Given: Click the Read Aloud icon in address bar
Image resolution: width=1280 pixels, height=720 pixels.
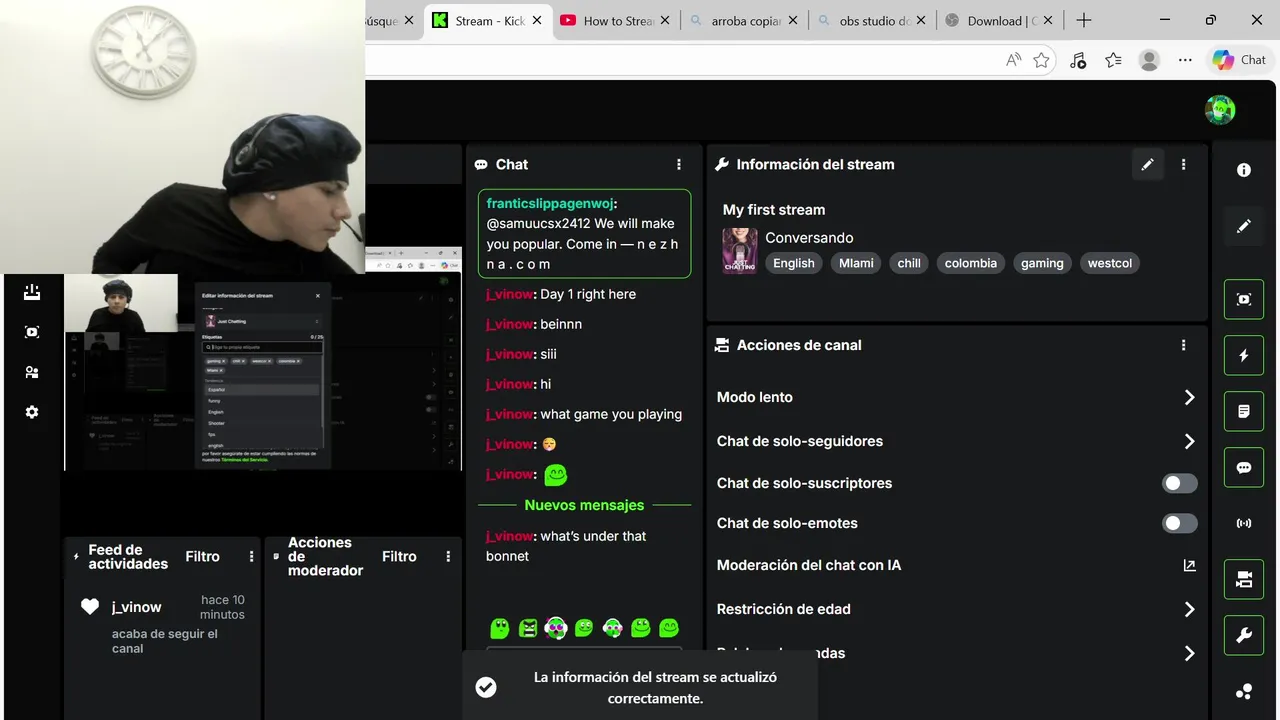Looking at the screenshot, I should 1013,60.
